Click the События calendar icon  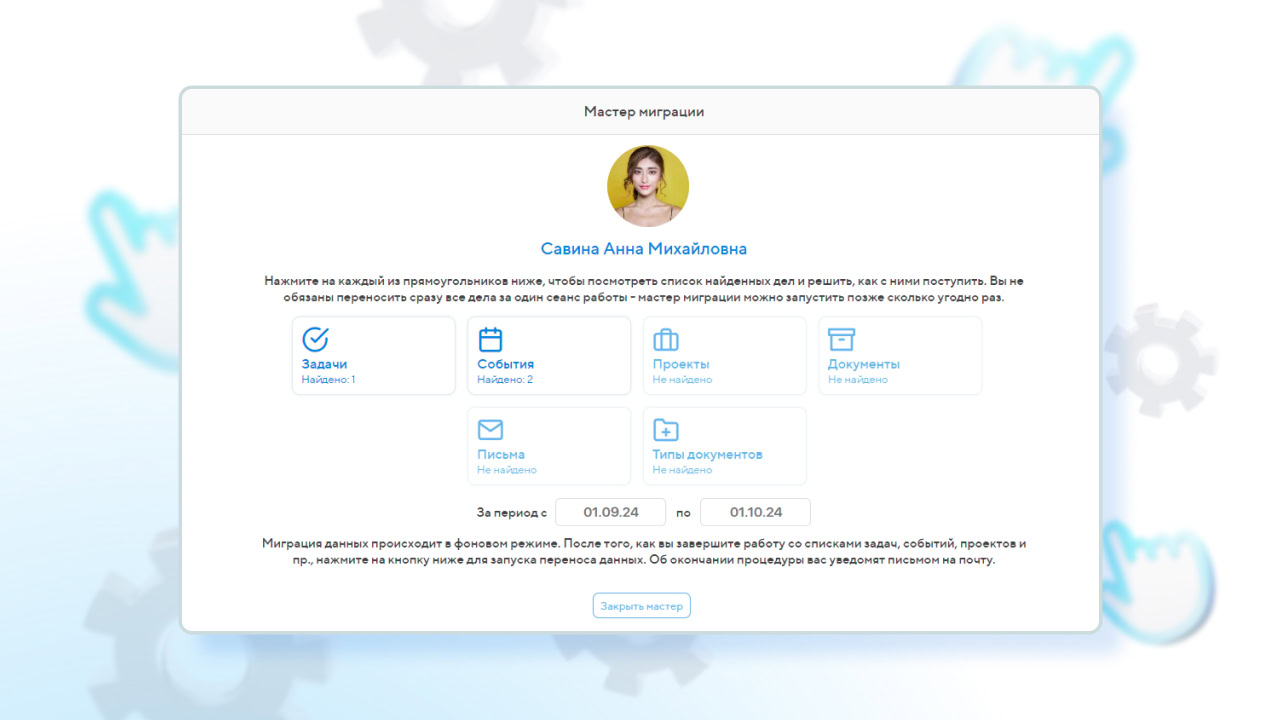[x=490, y=339]
